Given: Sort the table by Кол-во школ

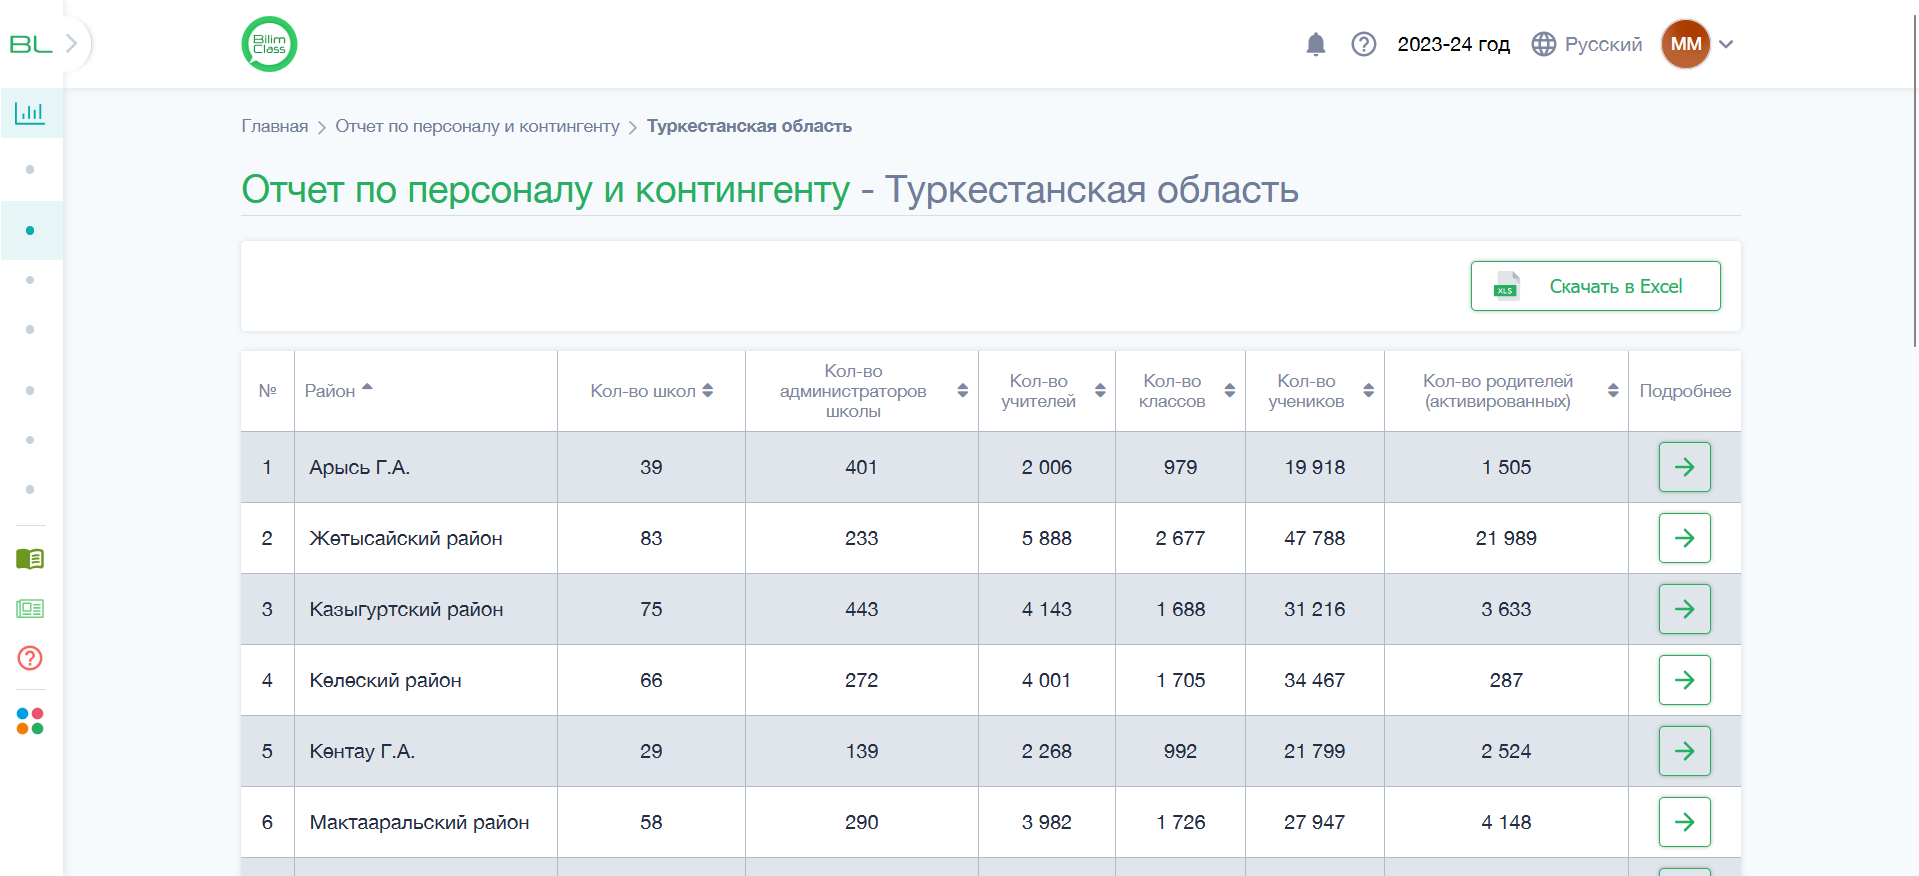Looking at the screenshot, I should 651,391.
